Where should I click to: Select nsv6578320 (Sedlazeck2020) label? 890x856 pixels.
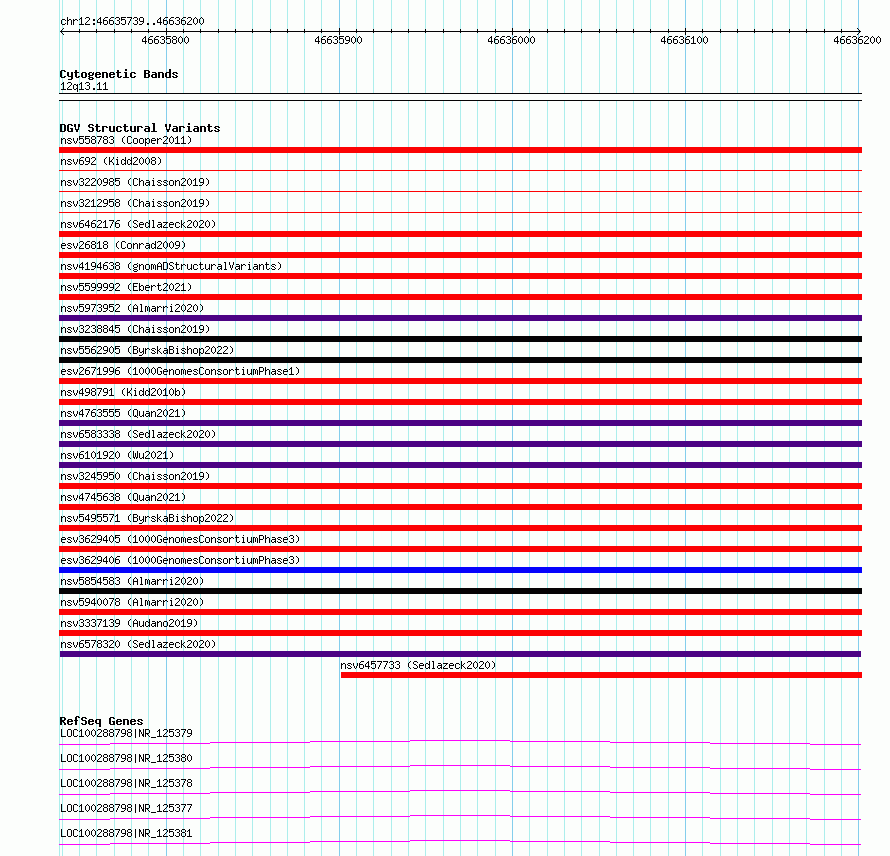click(x=138, y=644)
